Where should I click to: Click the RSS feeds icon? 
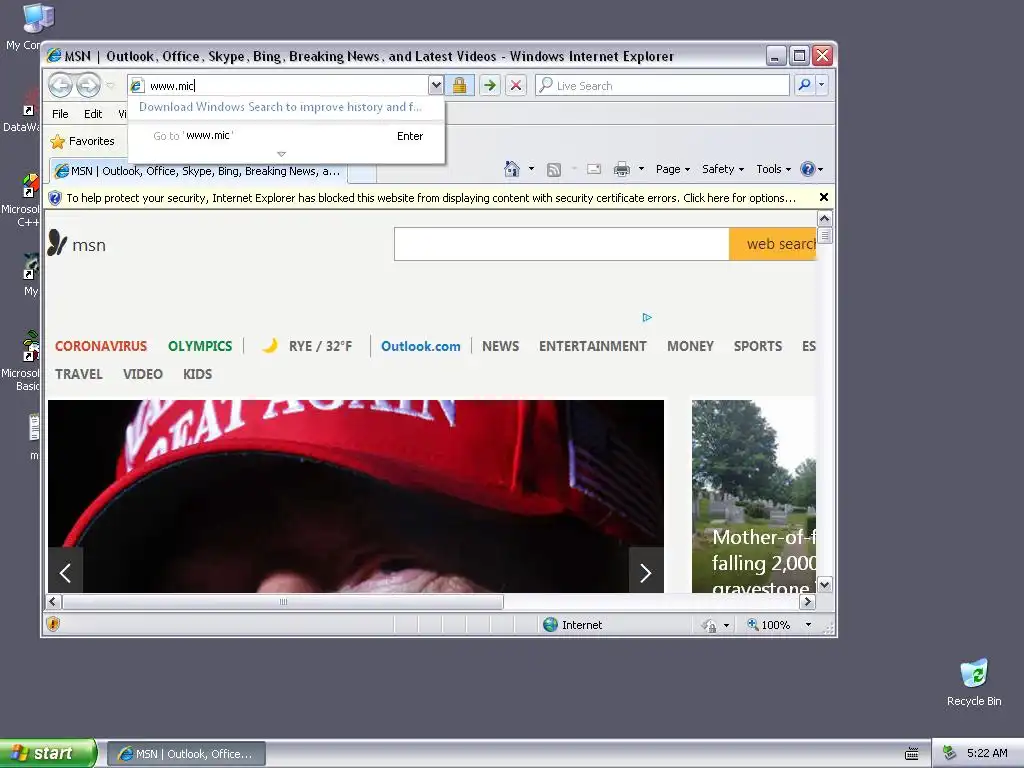[554, 170]
